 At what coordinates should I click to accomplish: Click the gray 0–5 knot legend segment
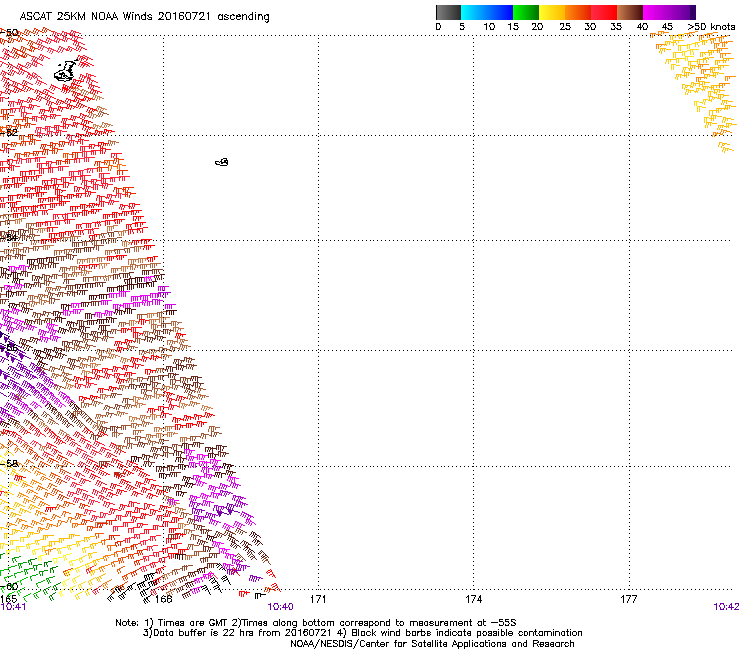click(448, 12)
